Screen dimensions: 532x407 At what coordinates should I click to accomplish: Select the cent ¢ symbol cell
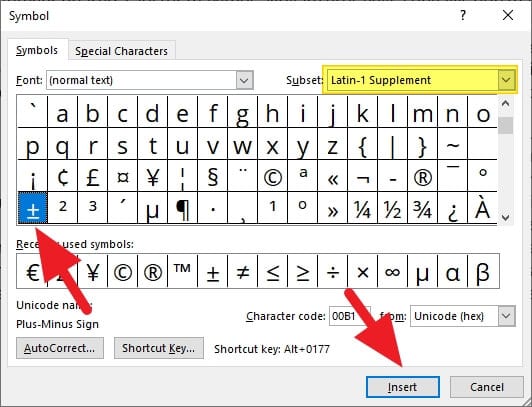[63, 176]
